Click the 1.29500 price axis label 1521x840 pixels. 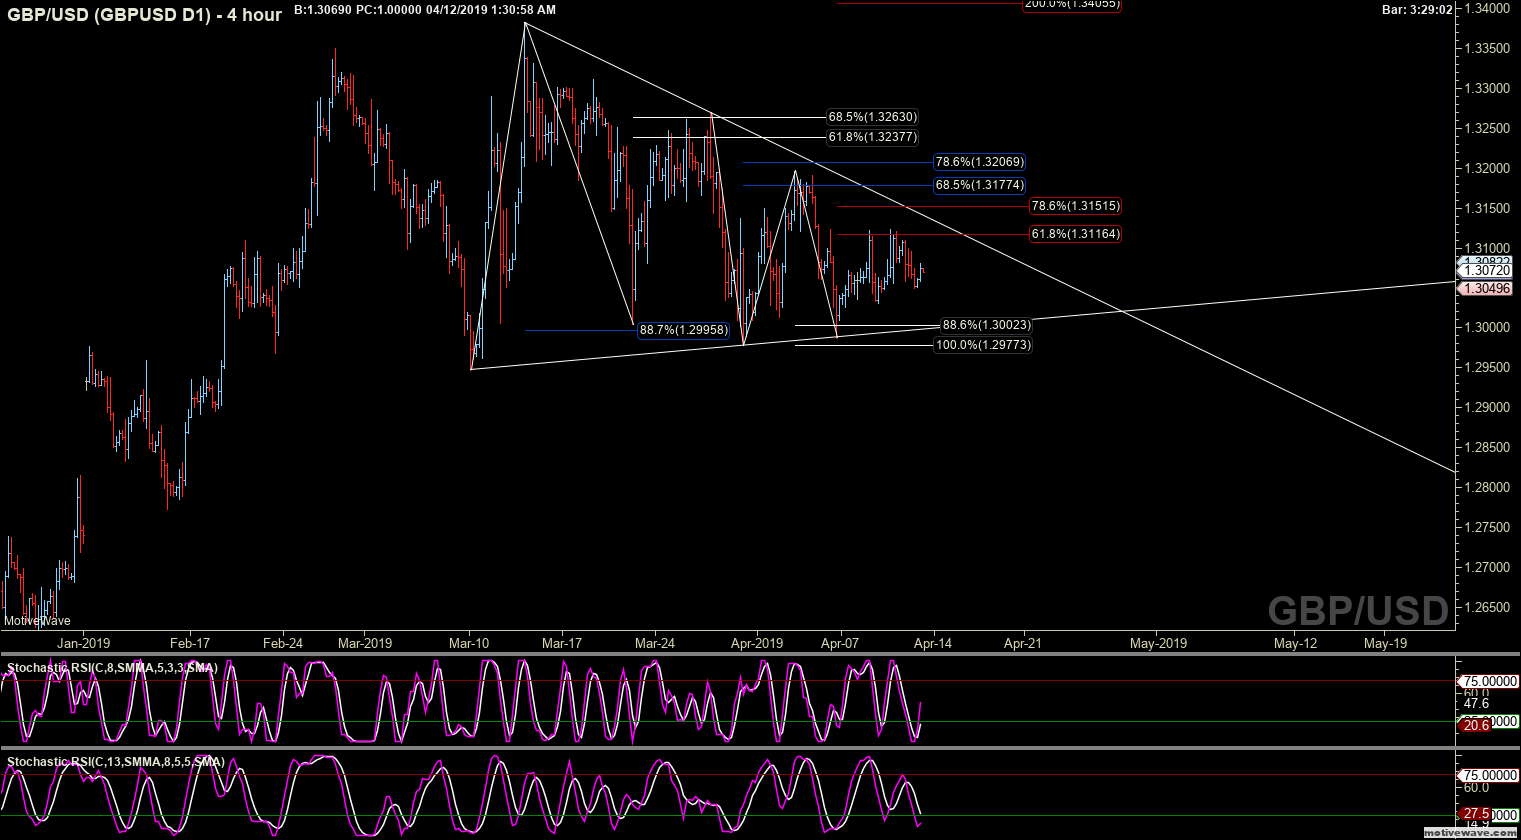coord(1486,367)
